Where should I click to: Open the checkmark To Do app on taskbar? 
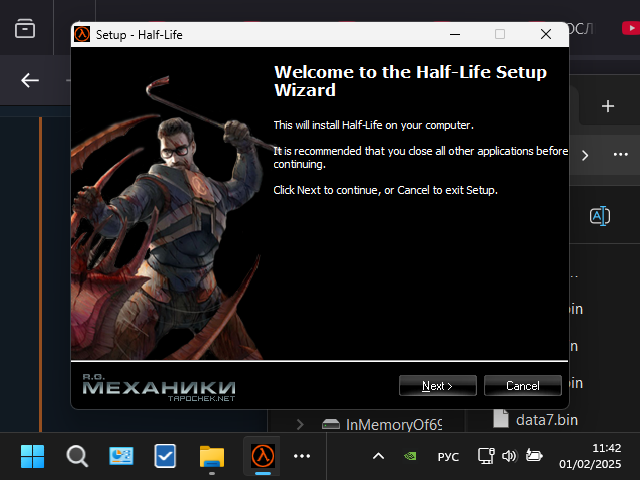coord(165,456)
